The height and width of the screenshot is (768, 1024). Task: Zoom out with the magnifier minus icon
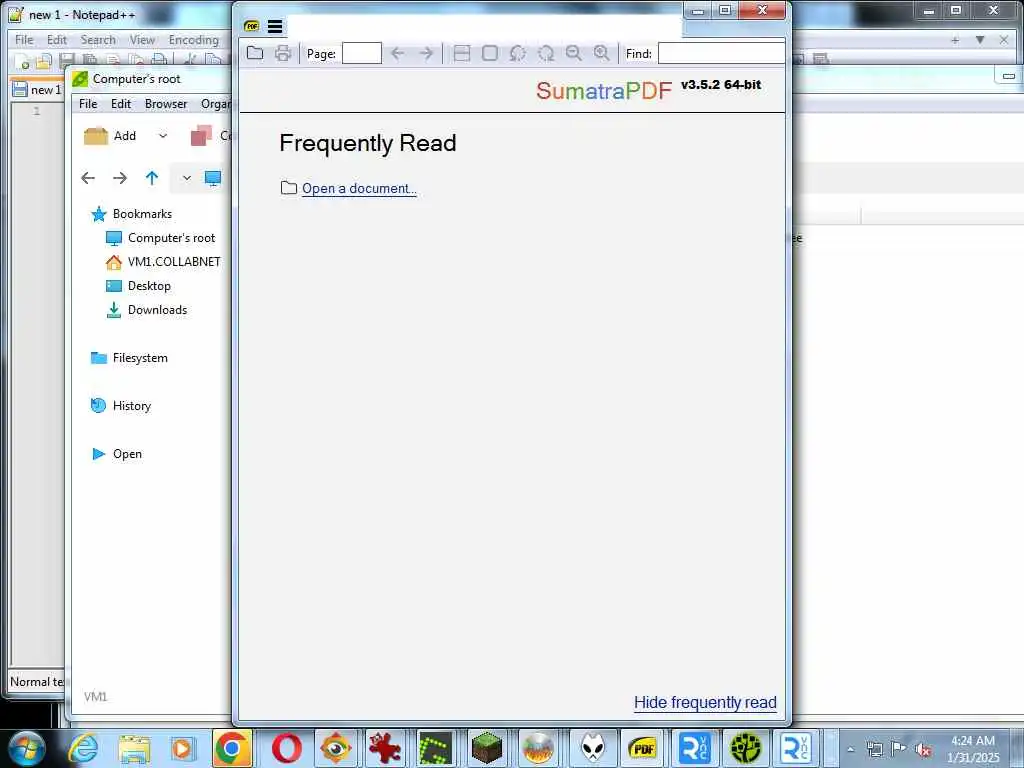pyautogui.click(x=573, y=54)
